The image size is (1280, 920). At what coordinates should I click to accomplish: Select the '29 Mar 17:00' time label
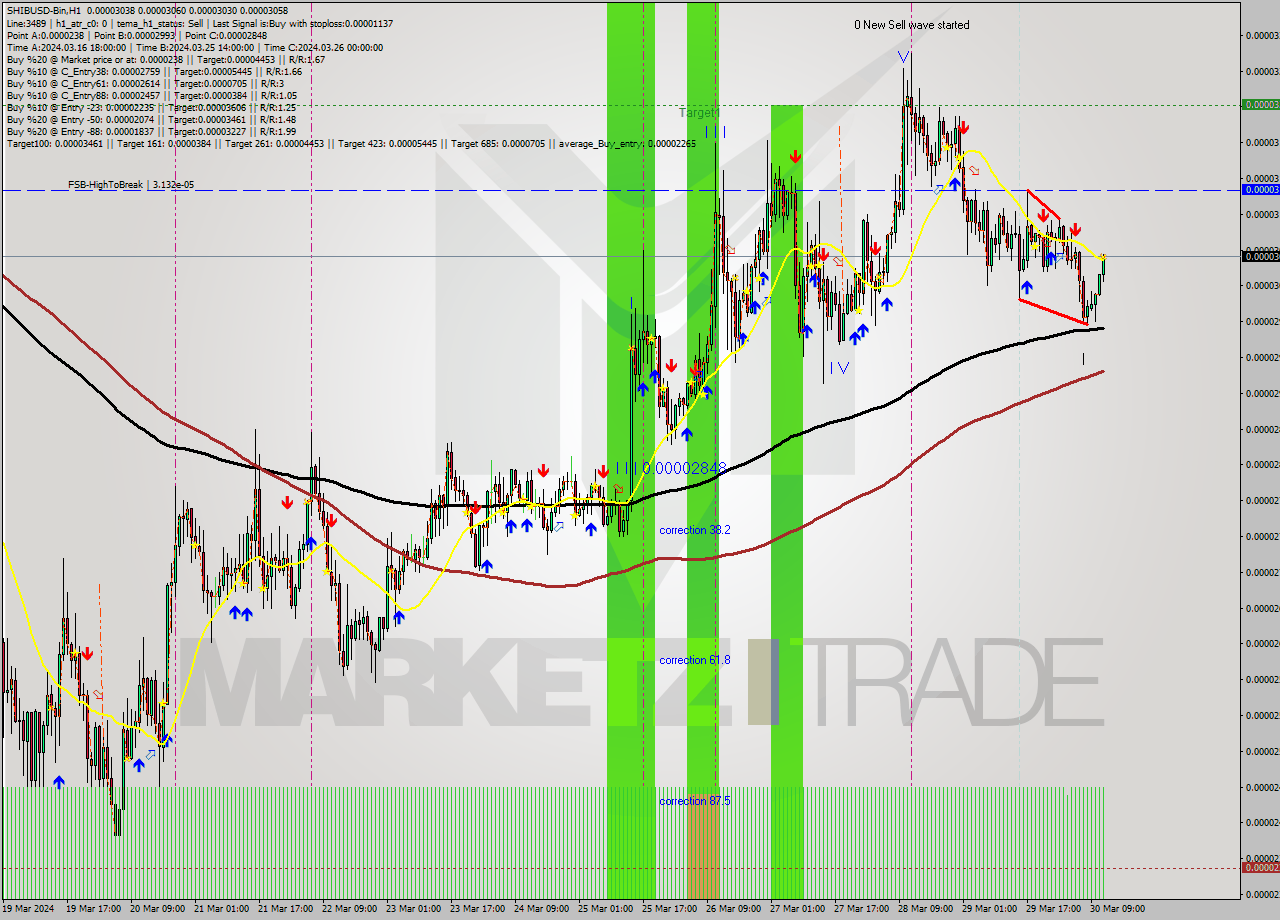tap(1053, 909)
